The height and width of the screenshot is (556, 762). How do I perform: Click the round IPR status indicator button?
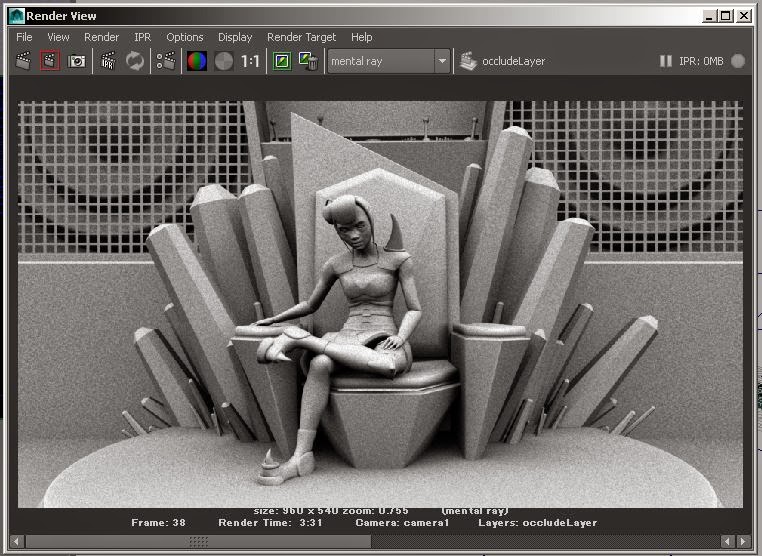(x=738, y=61)
